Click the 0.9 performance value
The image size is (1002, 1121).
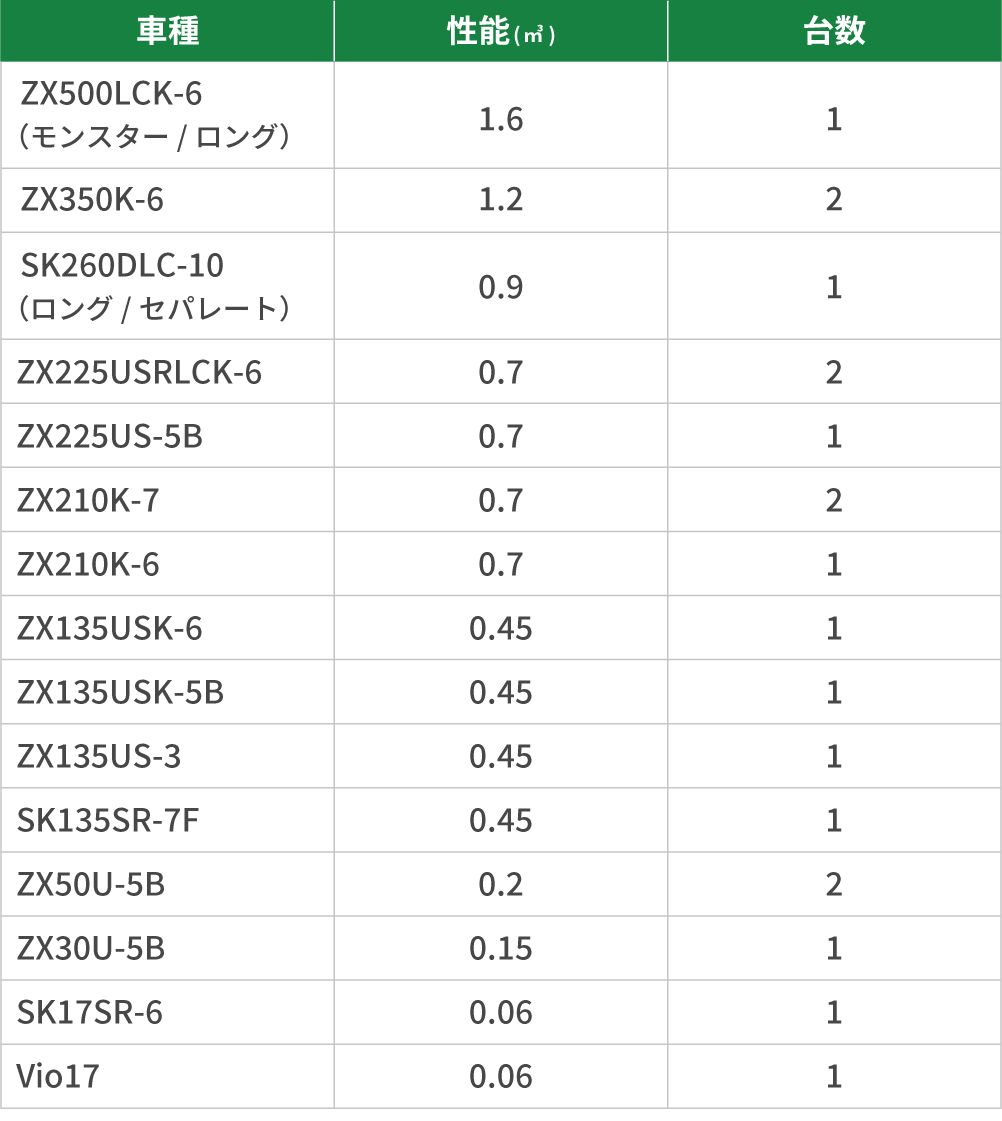501,287
